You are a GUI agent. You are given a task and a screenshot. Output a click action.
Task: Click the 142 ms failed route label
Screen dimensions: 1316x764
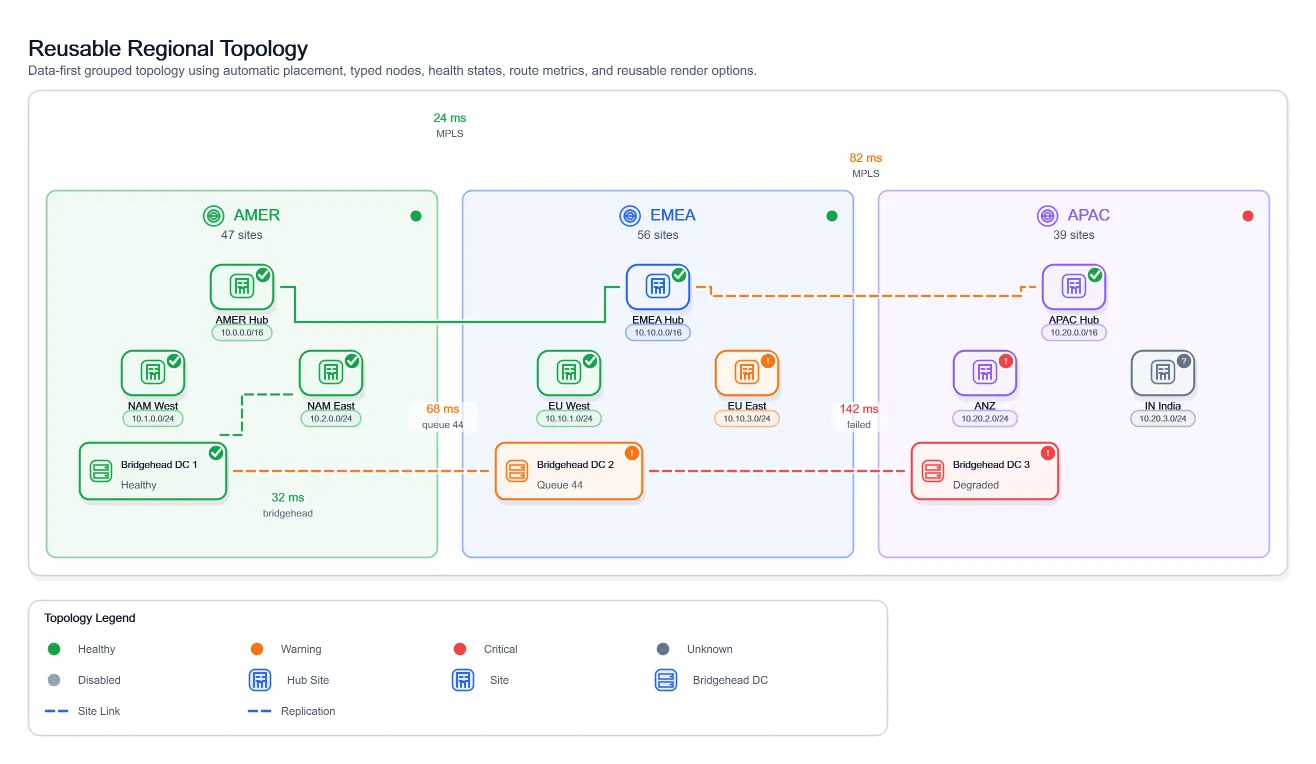tap(859, 416)
